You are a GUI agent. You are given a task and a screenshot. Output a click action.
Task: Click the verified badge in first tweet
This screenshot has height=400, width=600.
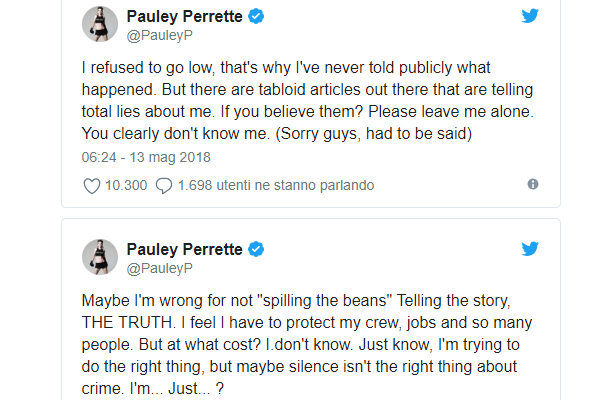click(256, 17)
